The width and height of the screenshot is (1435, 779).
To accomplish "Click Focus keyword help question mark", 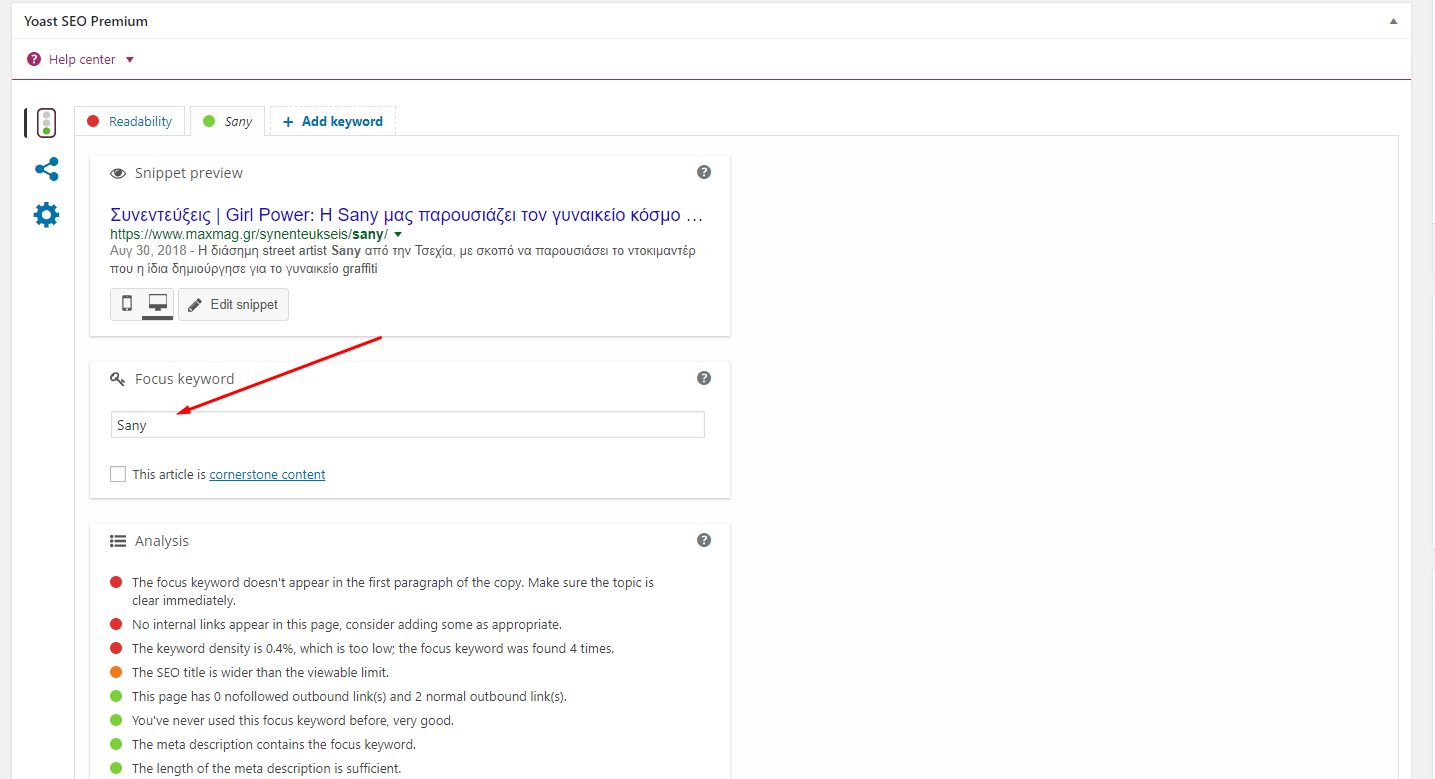I will (704, 378).
